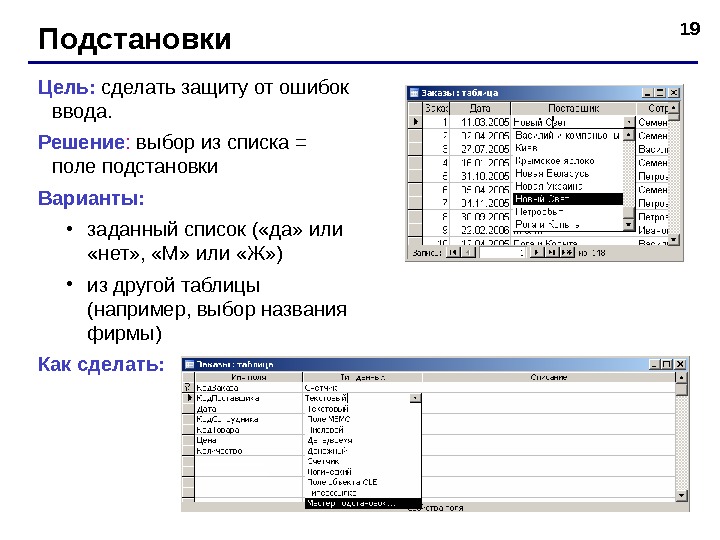The height and width of the screenshot is (540, 720).
Task: Choose "Василий и компаньоны" in supplier list
Action: (x=568, y=135)
